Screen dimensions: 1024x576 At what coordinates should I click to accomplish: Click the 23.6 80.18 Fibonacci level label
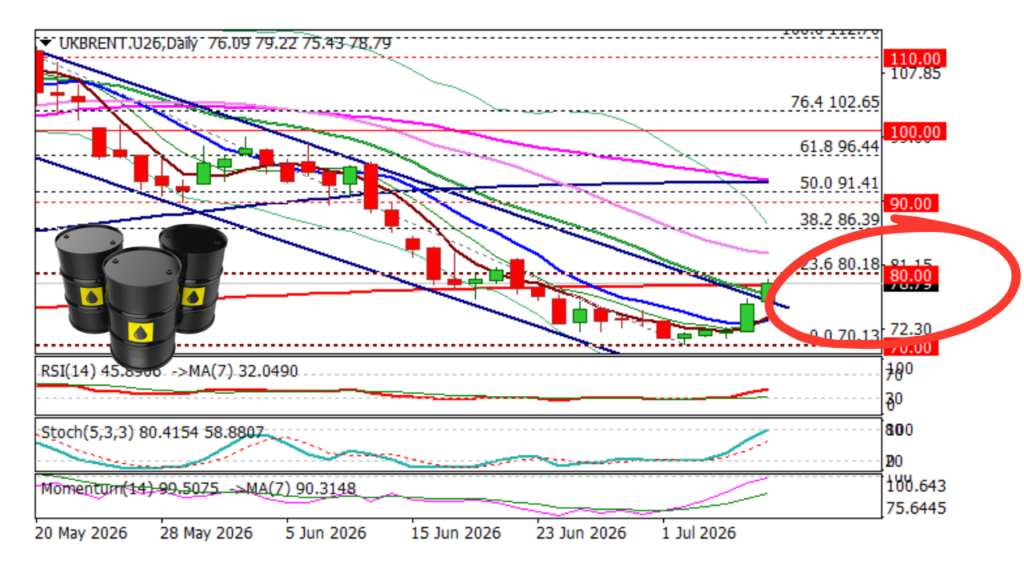tap(839, 264)
